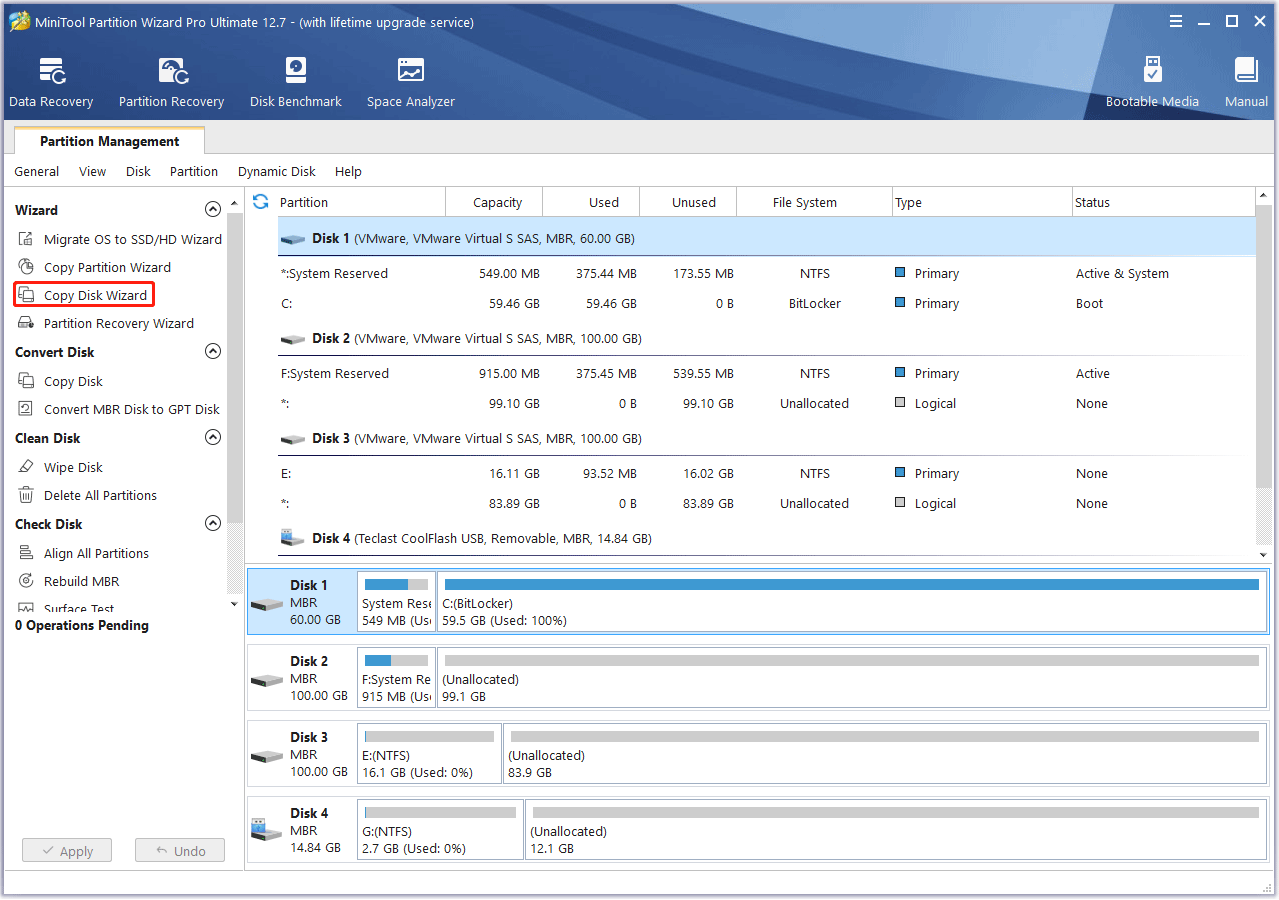Collapse the Convert Disk section

[x=212, y=352]
